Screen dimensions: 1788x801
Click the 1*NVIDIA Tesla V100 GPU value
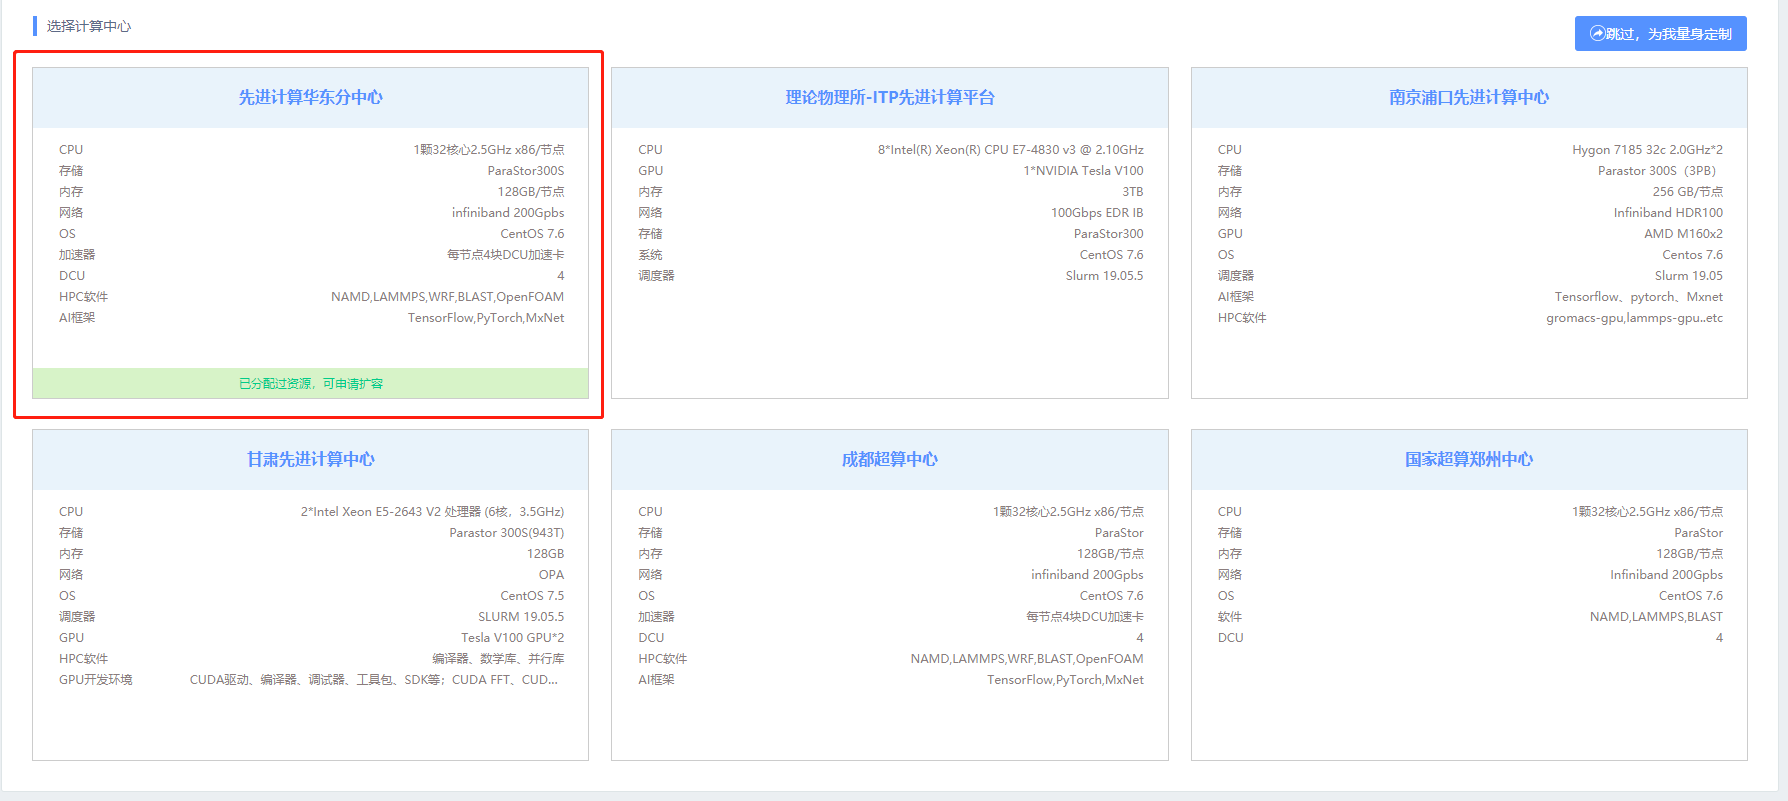tap(1082, 171)
